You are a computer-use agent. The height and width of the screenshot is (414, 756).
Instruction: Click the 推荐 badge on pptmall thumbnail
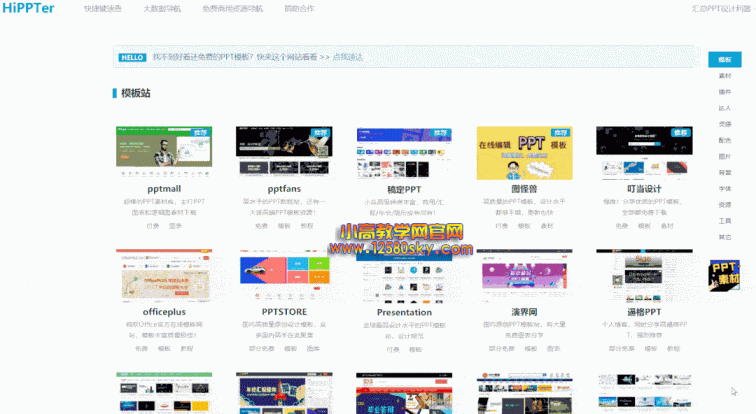pos(201,132)
